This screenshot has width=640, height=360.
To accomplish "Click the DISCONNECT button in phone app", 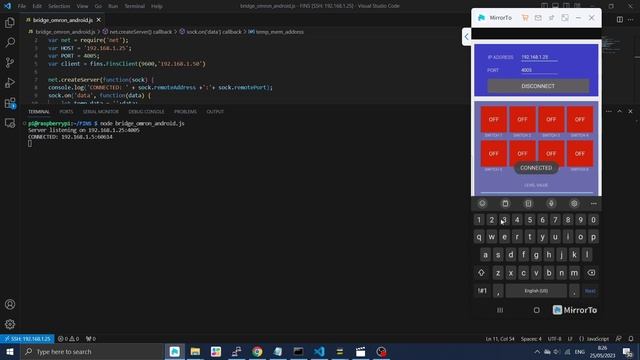I will [538, 86].
